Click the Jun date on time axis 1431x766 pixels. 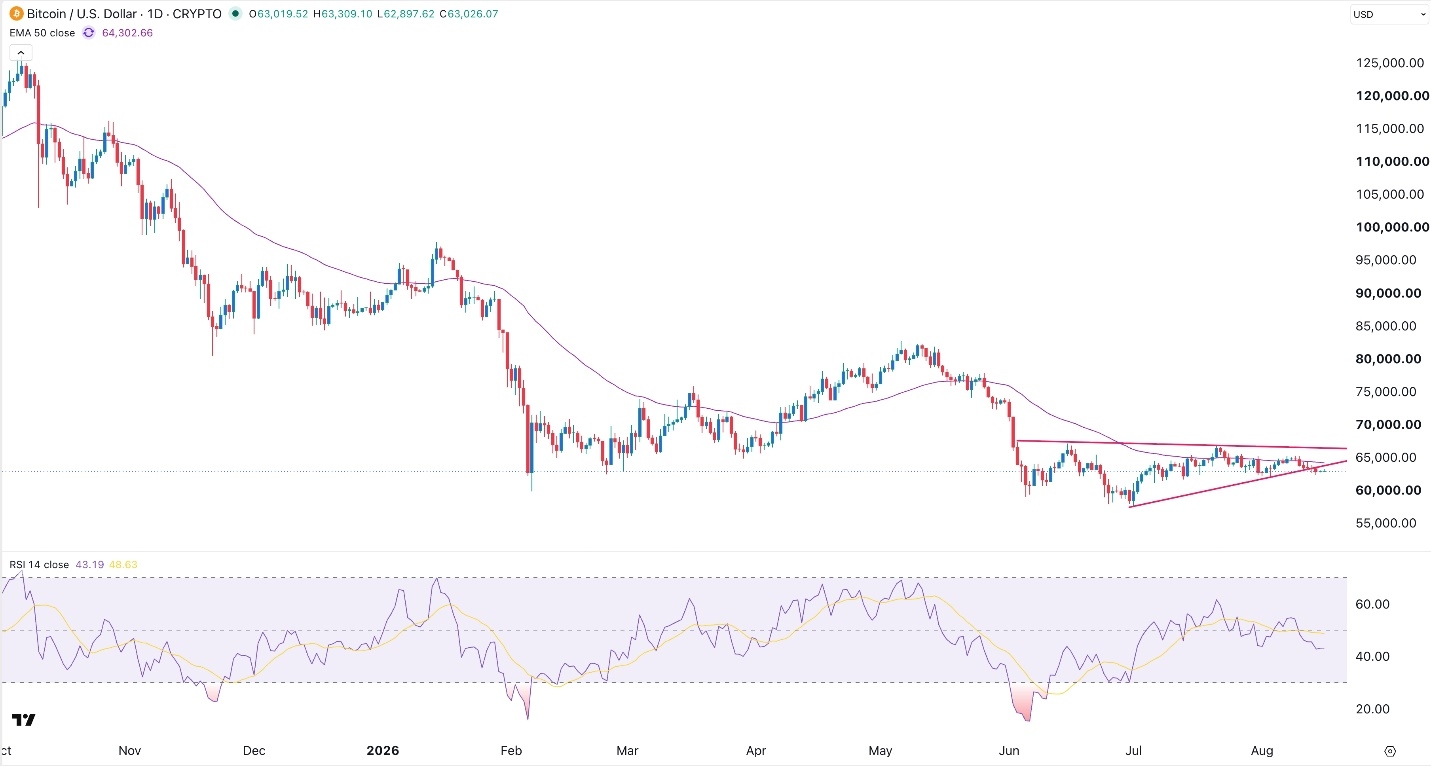click(x=1010, y=750)
